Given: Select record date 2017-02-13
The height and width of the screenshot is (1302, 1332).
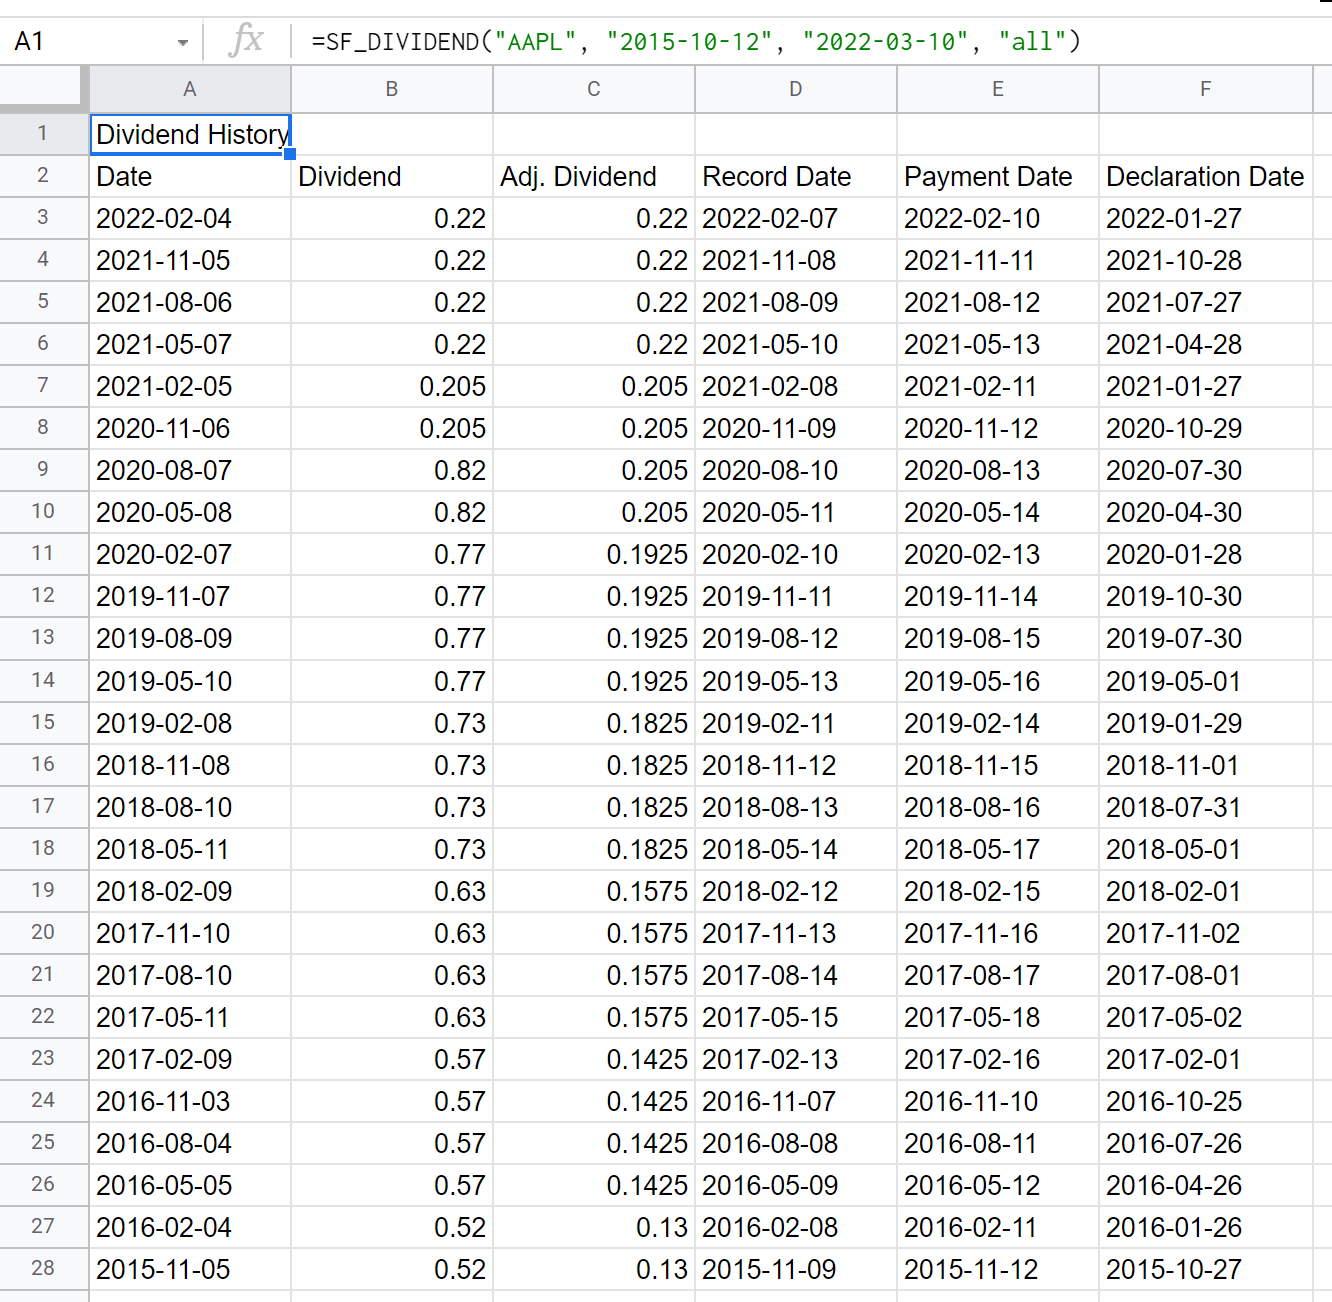Looking at the screenshot, I should 796,1059.
